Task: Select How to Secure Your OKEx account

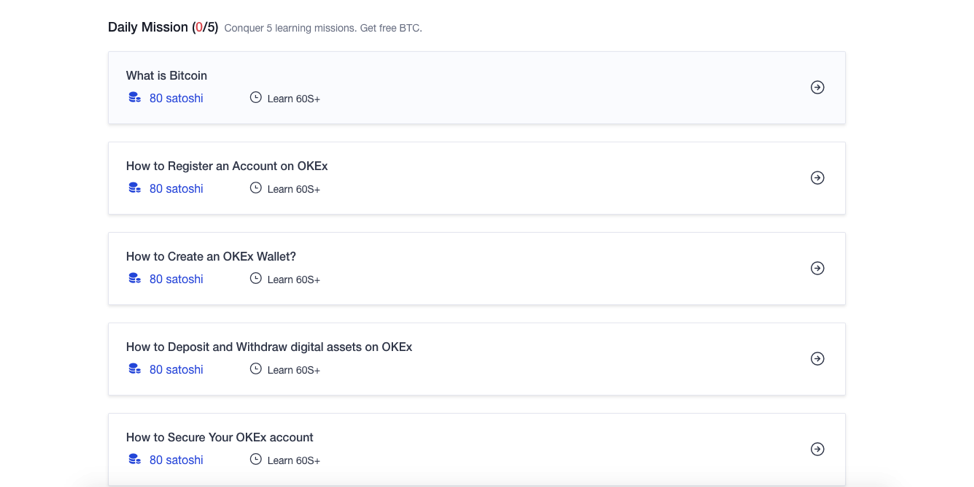Action: point(219,437)
